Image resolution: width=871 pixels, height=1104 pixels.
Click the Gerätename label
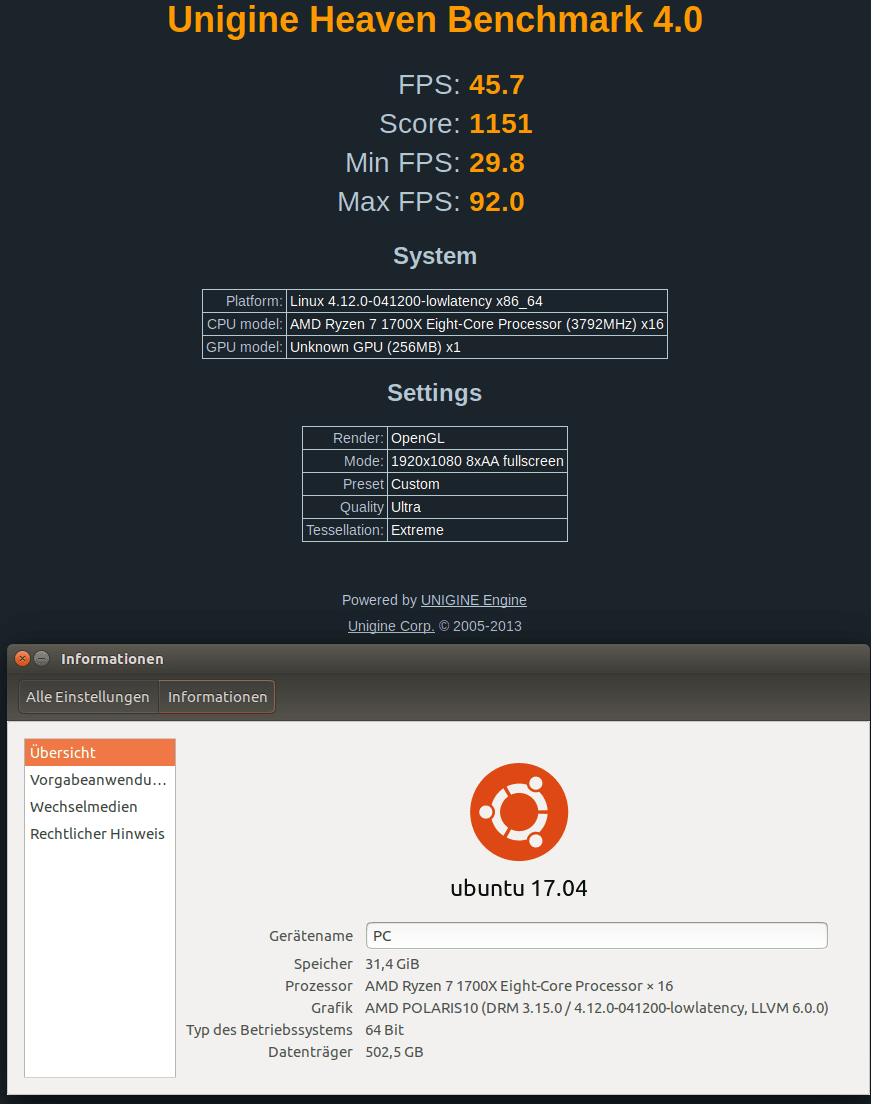pos(311,936)
